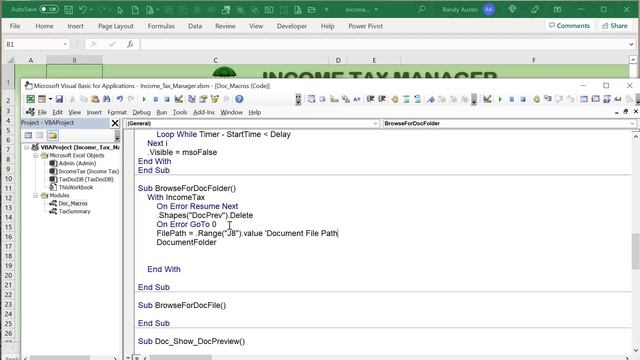Screen dimensions: 640x360
Task: Open the VBA Add-Ins menu
Action: click(x=204, y=112)
